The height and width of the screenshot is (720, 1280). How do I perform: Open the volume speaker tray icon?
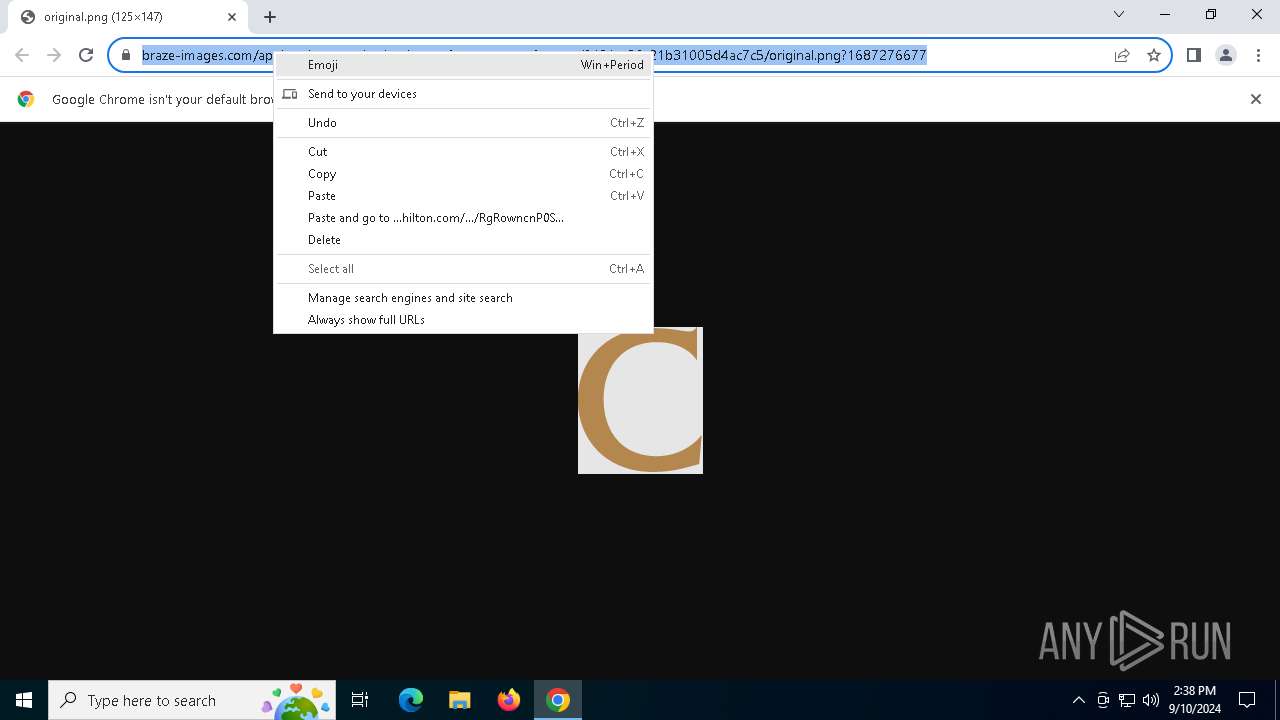pos(1151,700)
